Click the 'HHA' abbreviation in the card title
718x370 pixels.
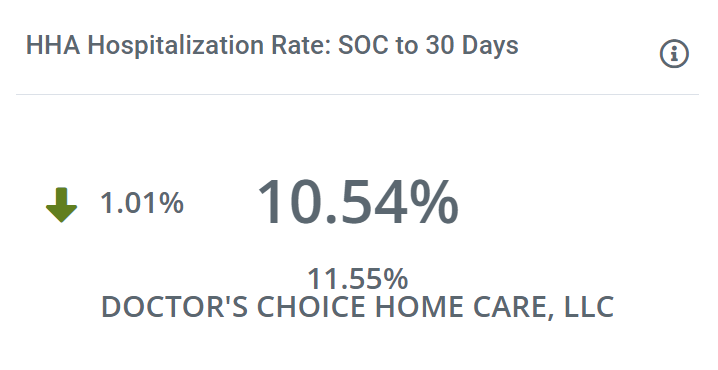53,45
